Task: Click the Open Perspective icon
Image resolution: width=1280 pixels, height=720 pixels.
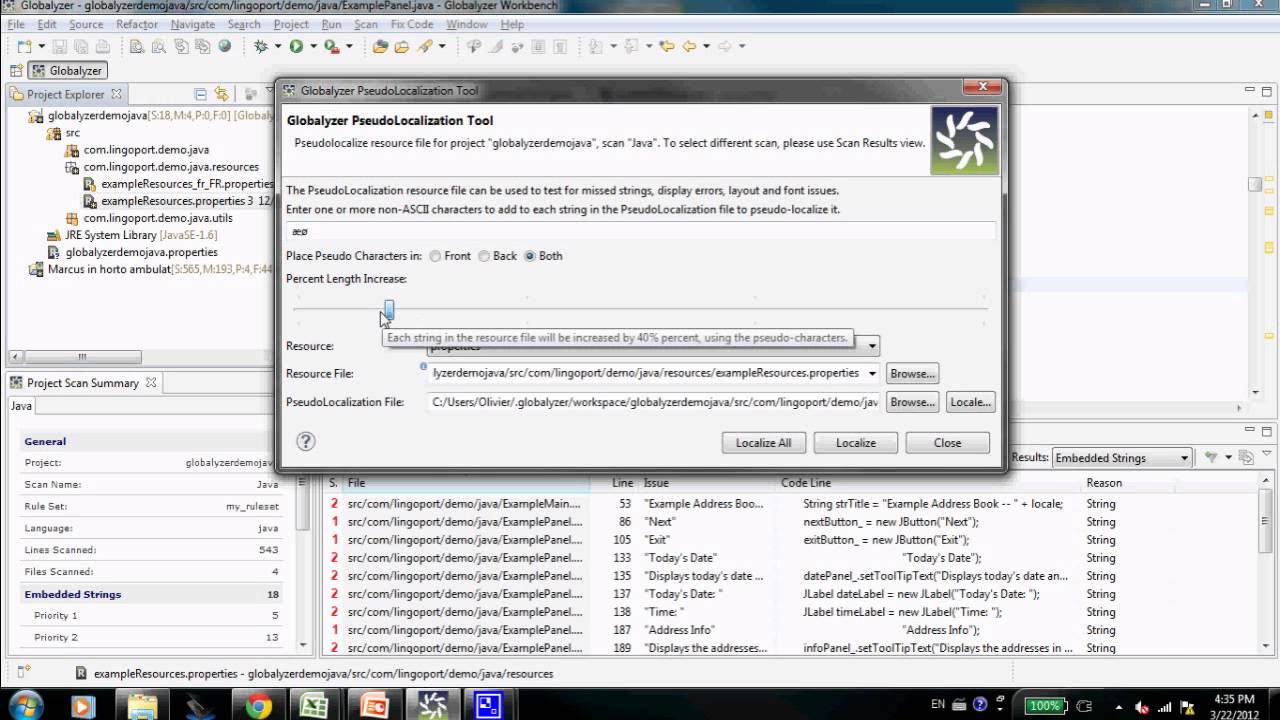Action: tap(15, 71)
